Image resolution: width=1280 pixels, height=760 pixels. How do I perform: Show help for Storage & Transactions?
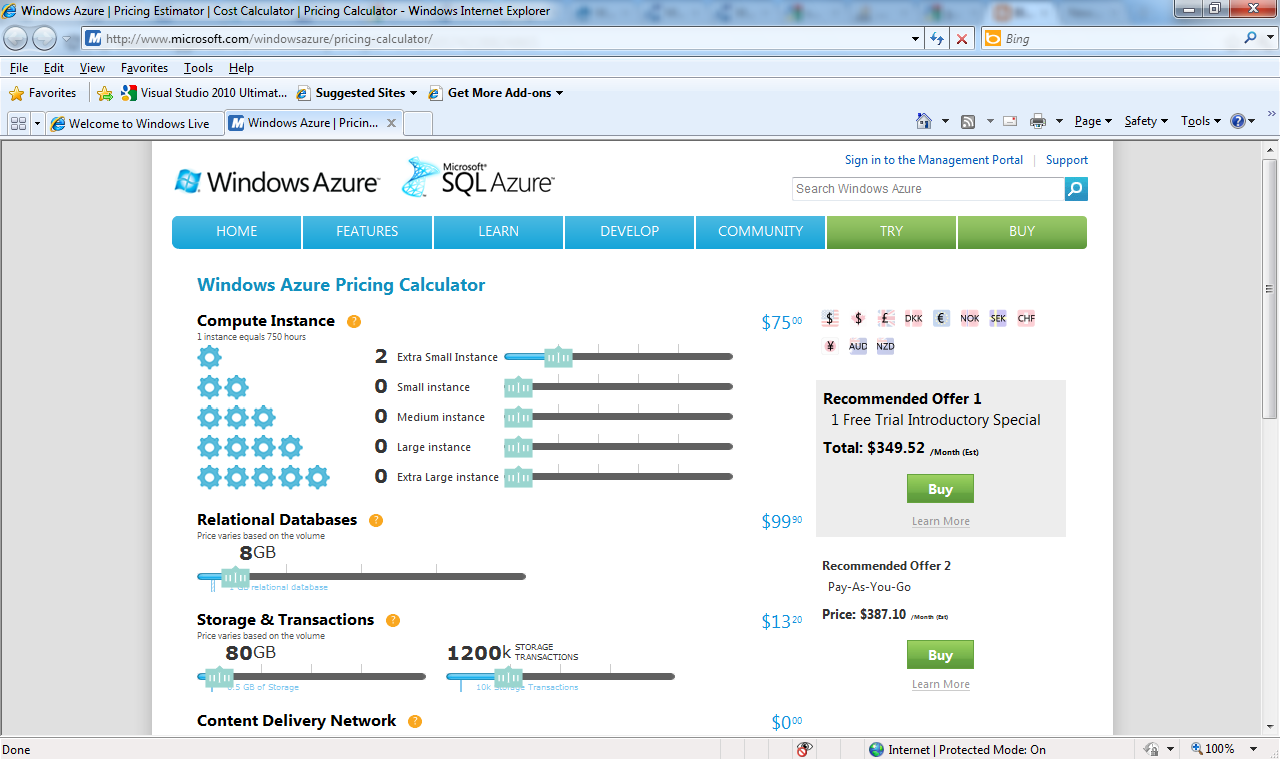point(393,620)
